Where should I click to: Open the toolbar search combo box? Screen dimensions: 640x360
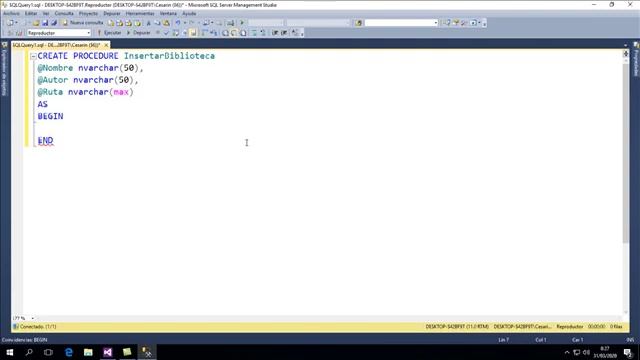(x=401, y=23)
